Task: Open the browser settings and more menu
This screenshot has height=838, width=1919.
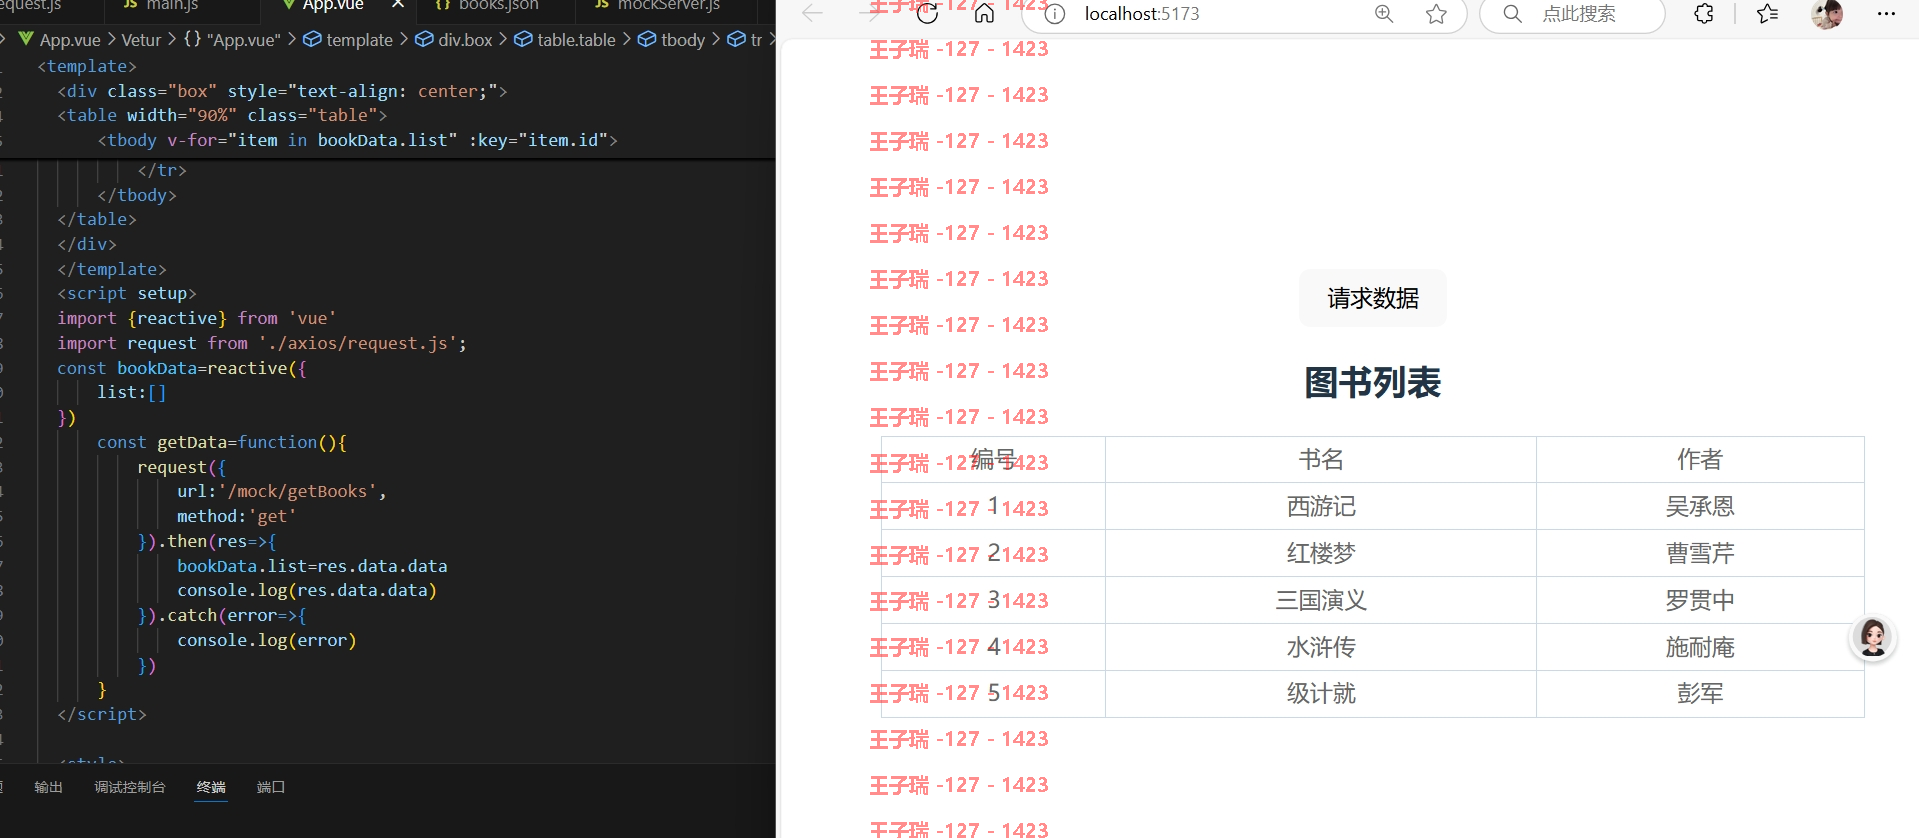Action: tap(1886, 14)
